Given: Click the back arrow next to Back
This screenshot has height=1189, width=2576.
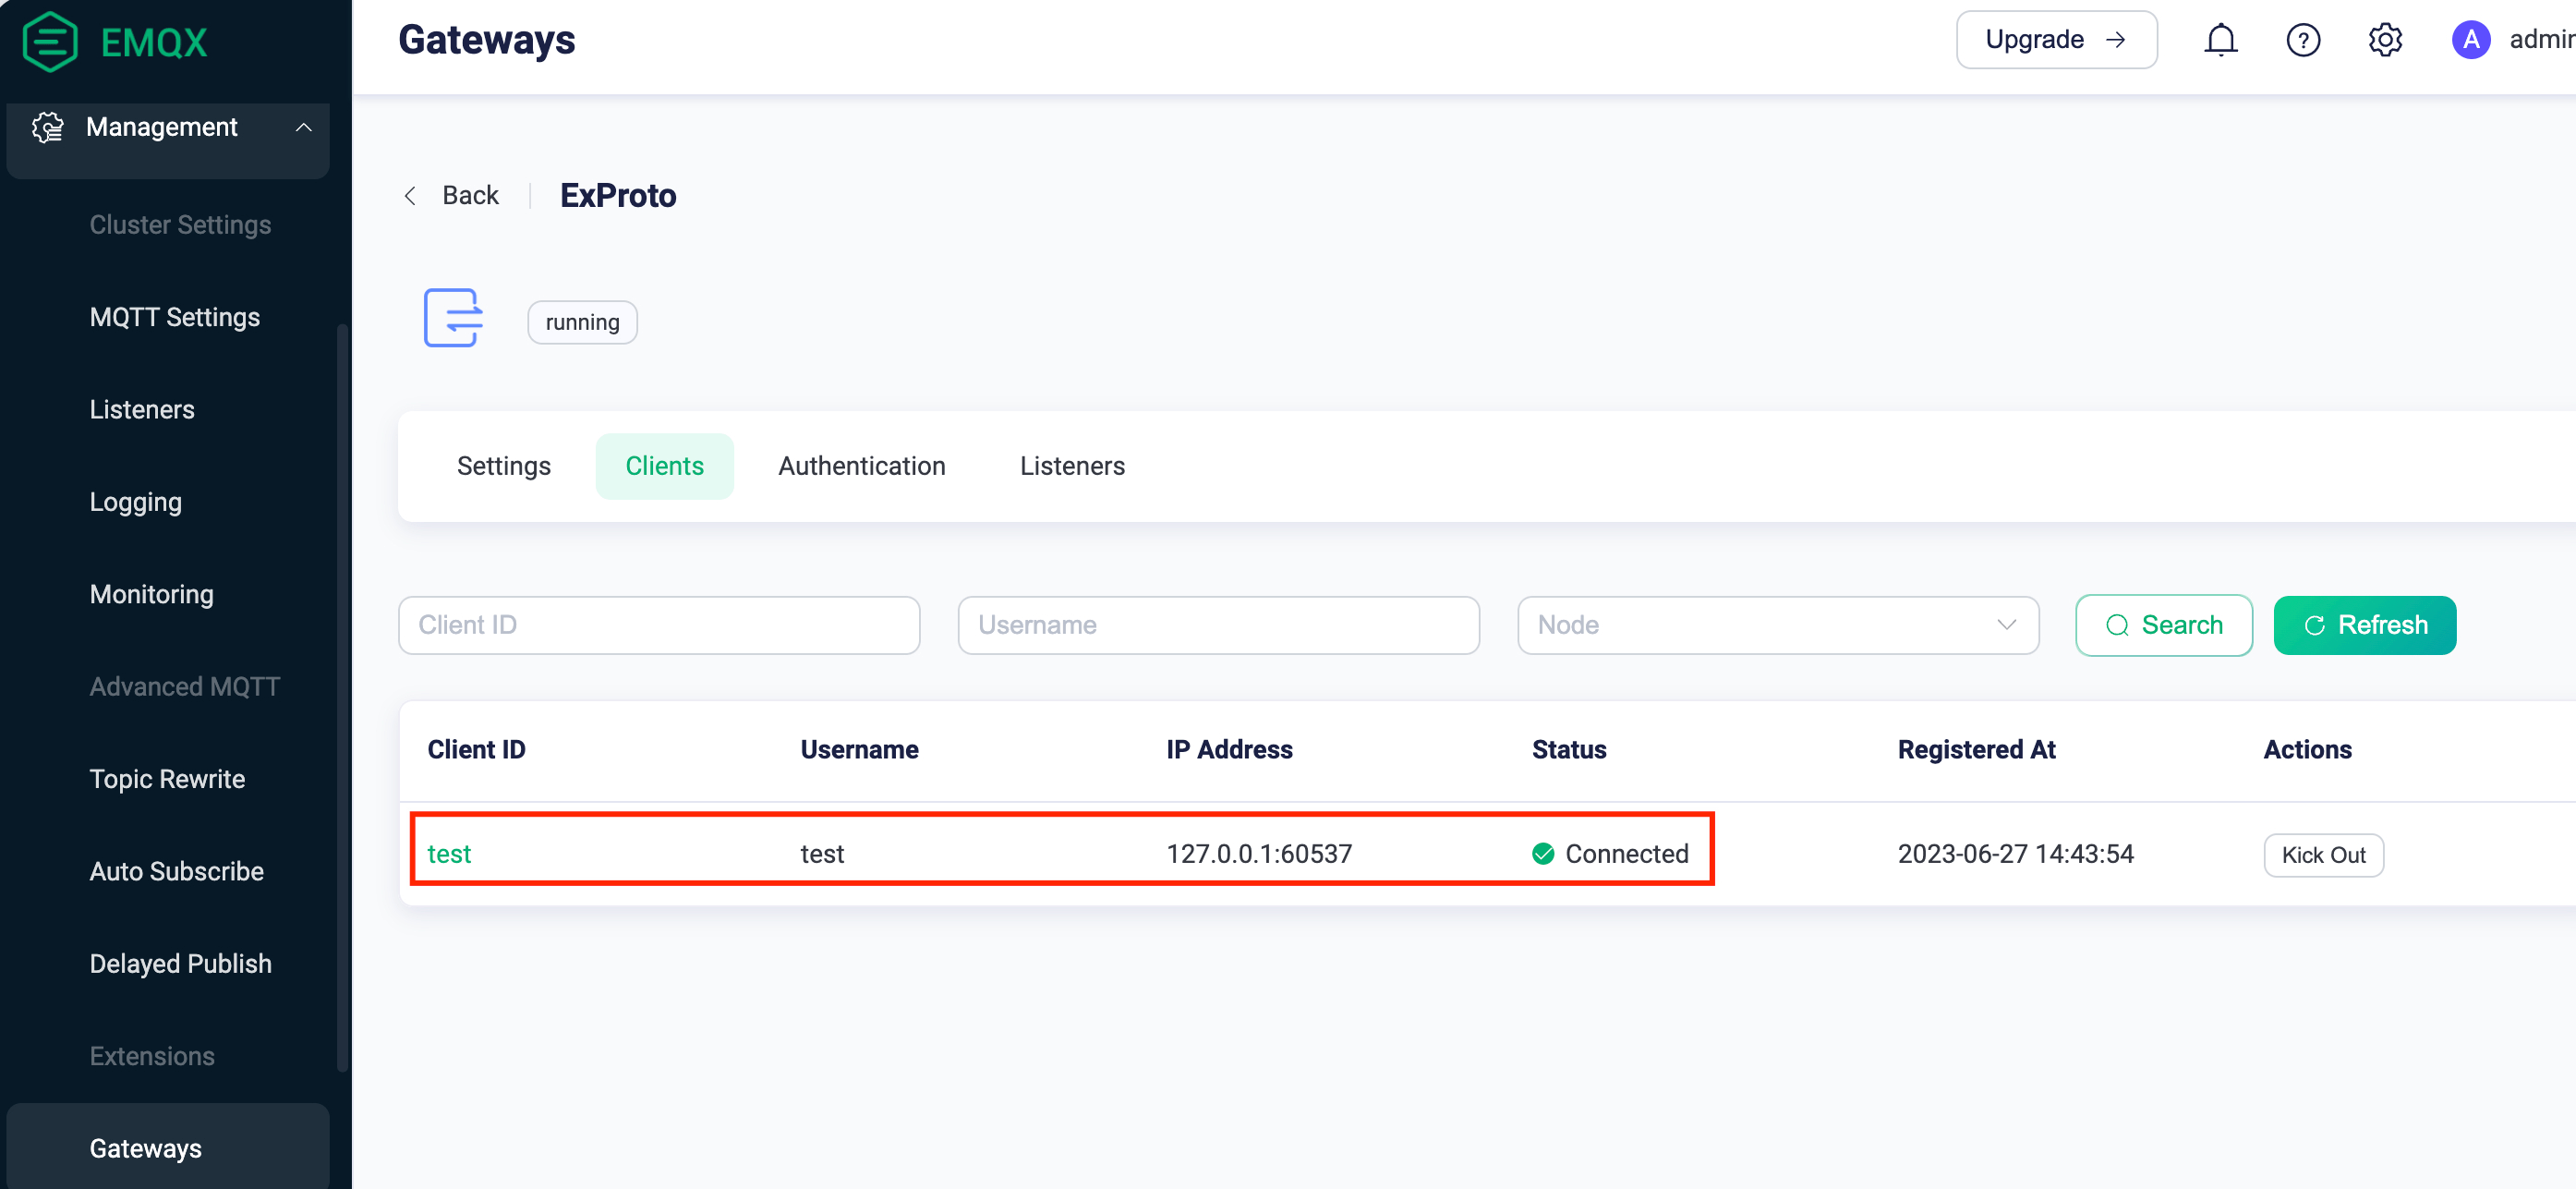Looking at the screenshot, I should pyautogui.click(x=409, y=195).
